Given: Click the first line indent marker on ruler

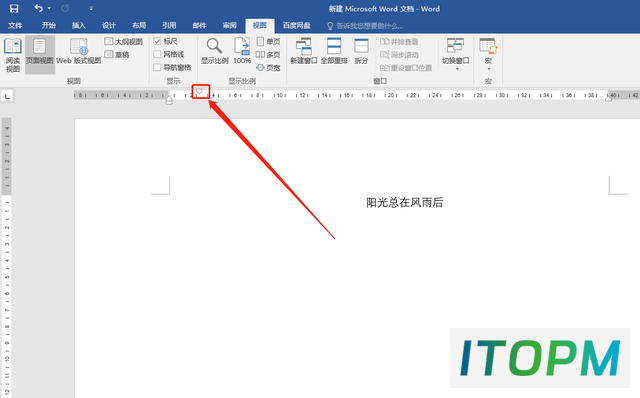Looking at the screenshot, I should 199,91.
